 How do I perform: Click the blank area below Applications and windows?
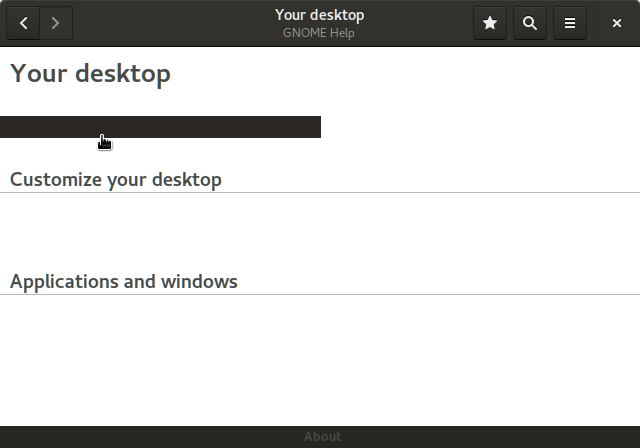click(x=320, y=359)
